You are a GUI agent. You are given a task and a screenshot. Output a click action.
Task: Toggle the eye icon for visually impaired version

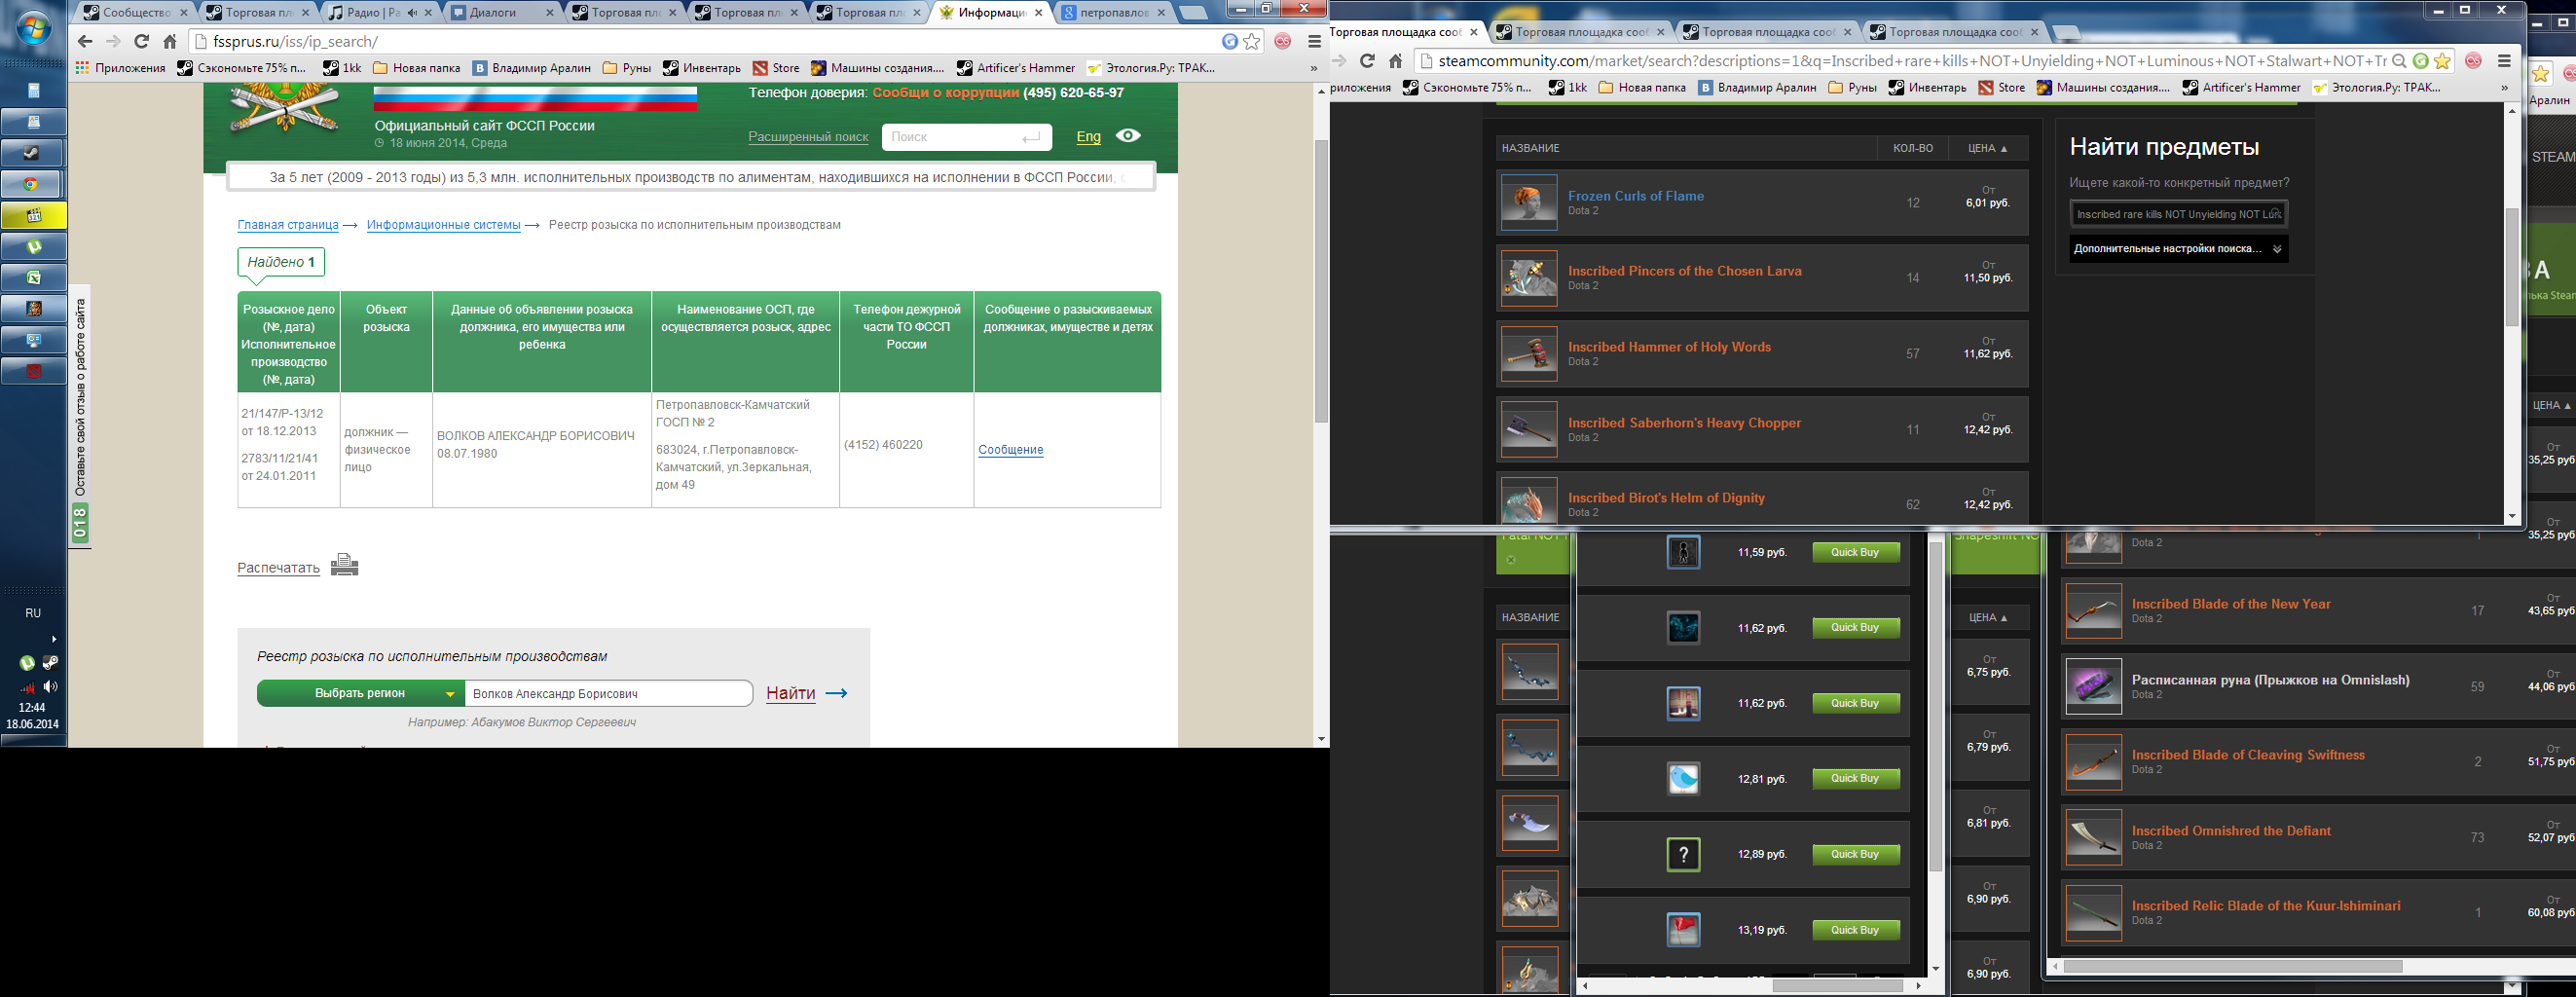[1128, 136]
